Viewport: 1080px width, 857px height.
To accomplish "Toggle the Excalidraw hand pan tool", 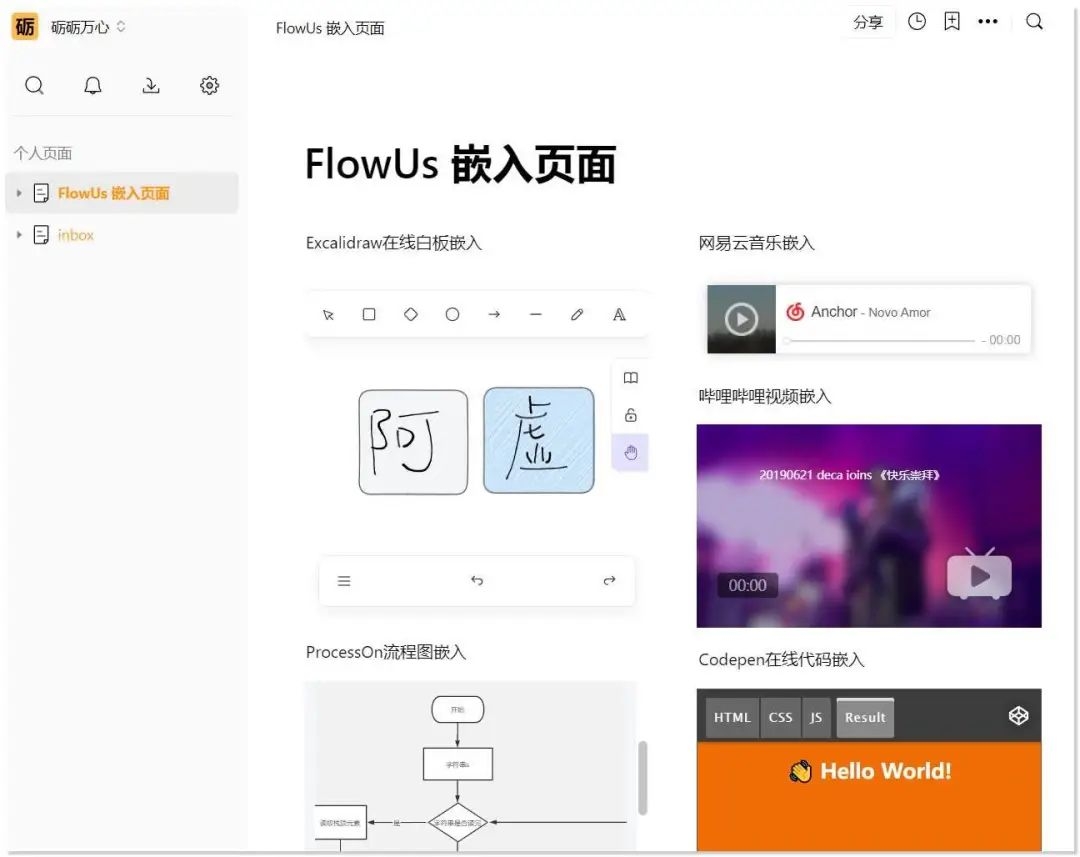I will [630, 453].
